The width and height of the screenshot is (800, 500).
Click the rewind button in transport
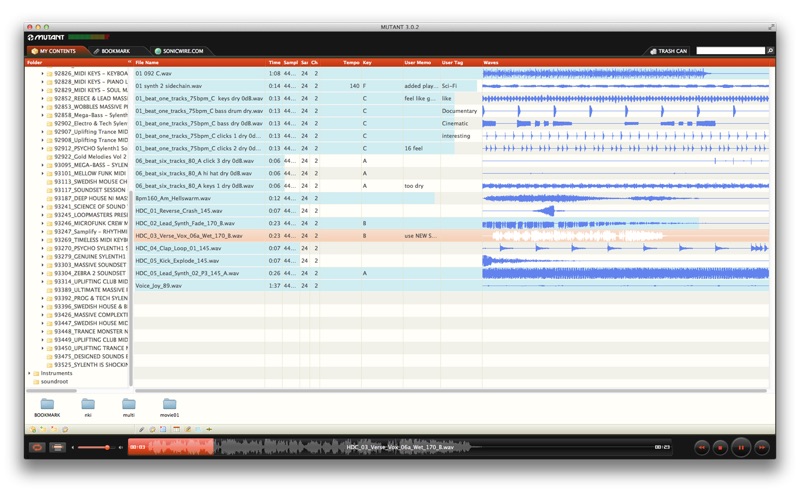[x=702, y=447]
